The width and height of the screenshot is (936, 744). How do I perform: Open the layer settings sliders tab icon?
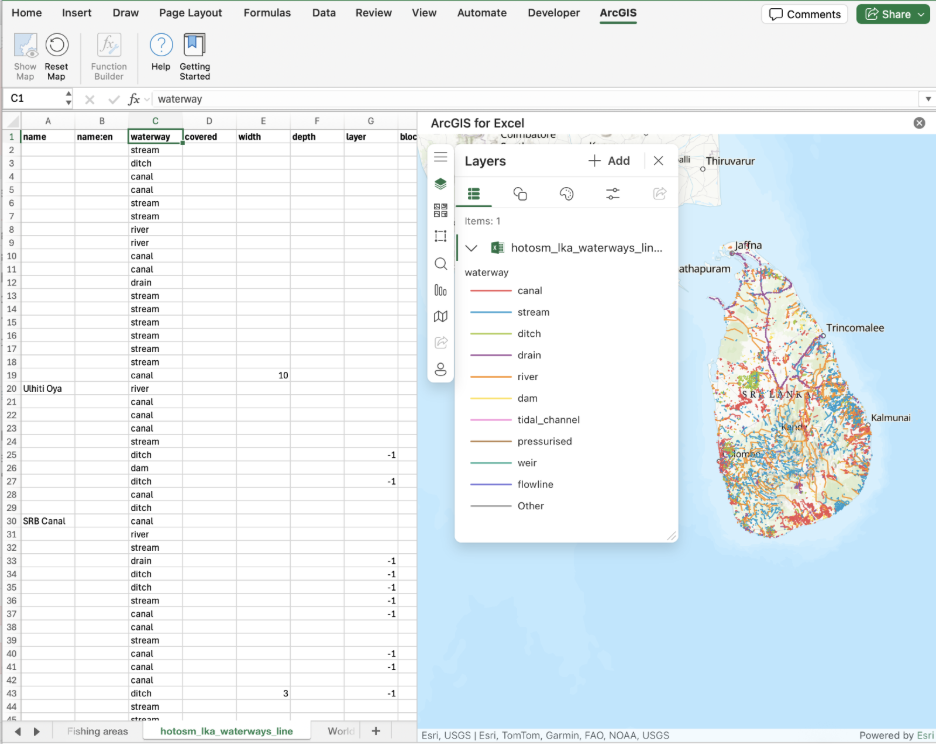pyautogui.click(x=612, y=193)
